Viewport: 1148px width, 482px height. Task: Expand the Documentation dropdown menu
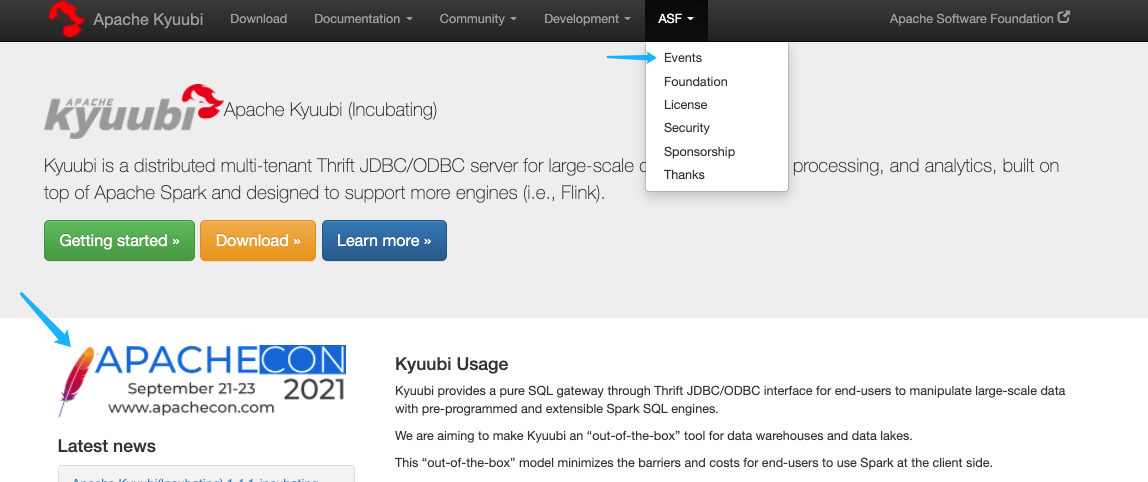[x=363, y=19]
